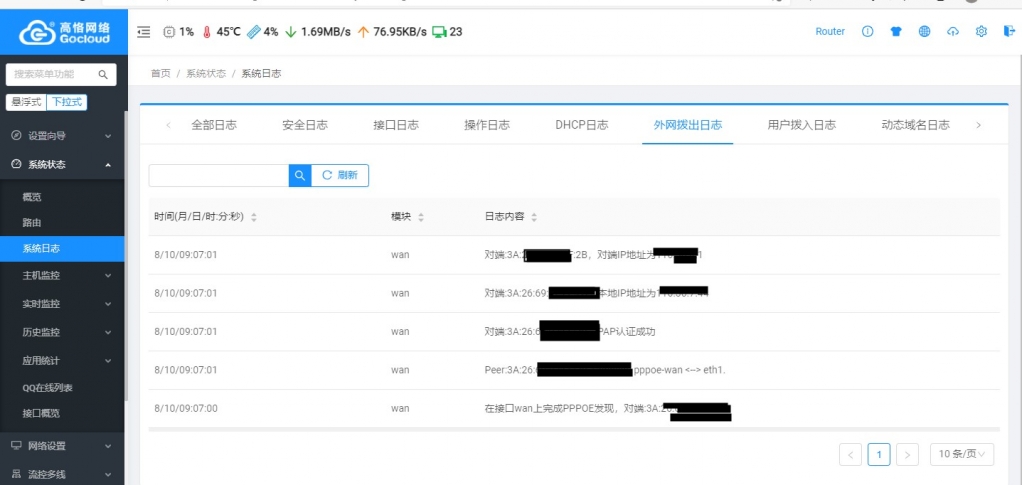Click the log search input field
1022x485 pixels.
point(219,175)
